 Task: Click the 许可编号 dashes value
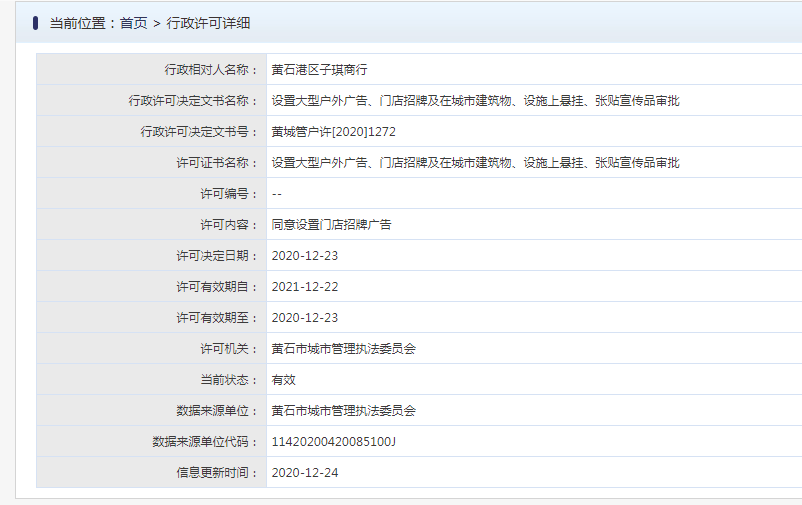[277, 194]
